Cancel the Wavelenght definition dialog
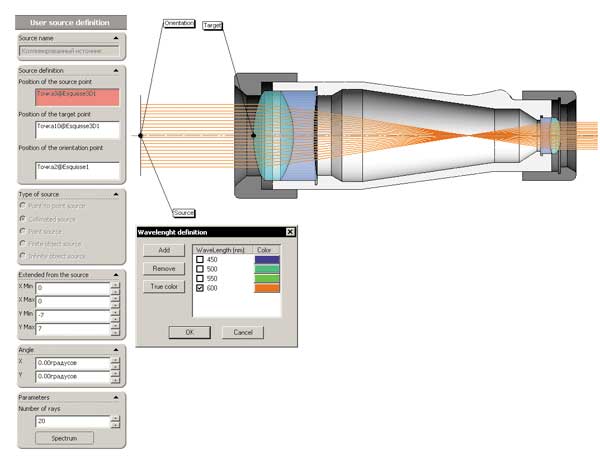This screenshot has width=600, height=464. coord(243,332)
